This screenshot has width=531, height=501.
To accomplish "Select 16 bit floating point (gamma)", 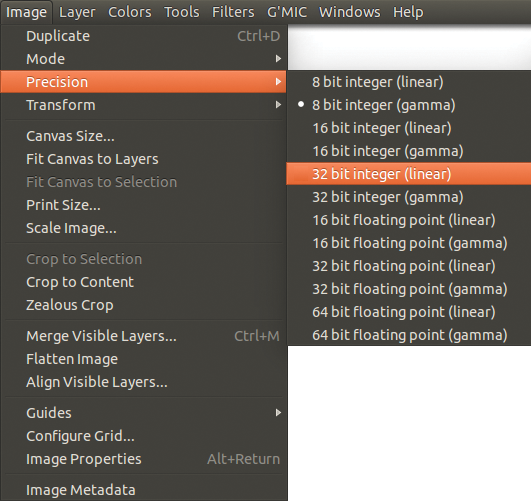I will coord(409,243).
